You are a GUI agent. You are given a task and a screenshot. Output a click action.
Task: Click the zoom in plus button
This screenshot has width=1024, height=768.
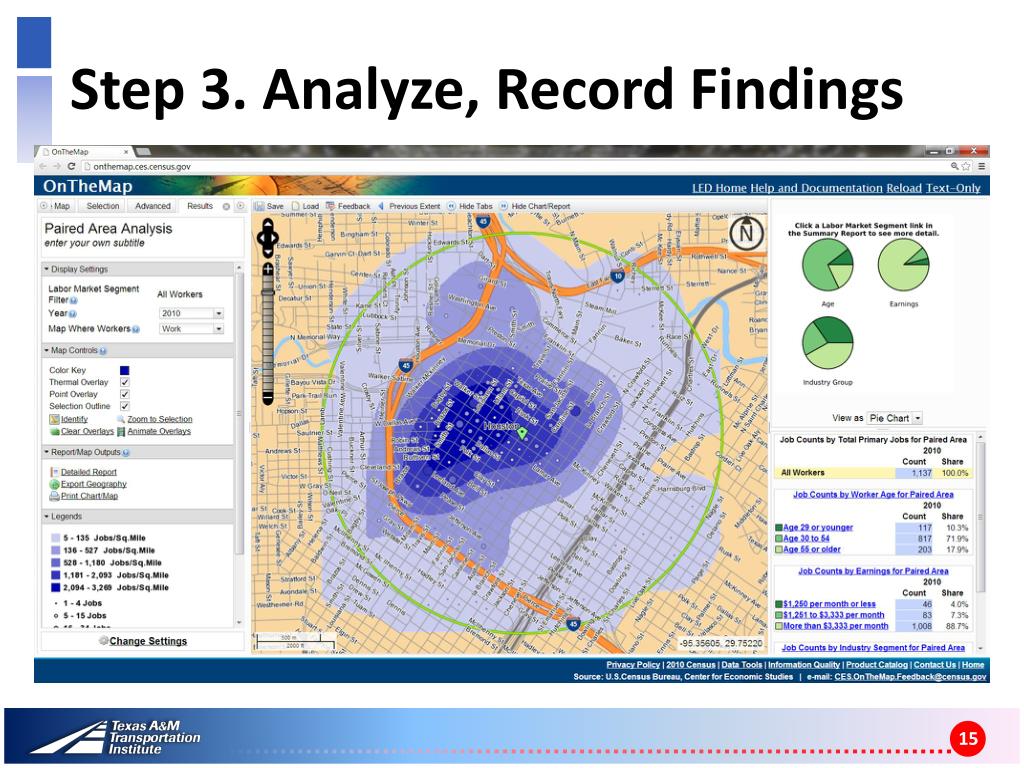(x=268, y=269)
